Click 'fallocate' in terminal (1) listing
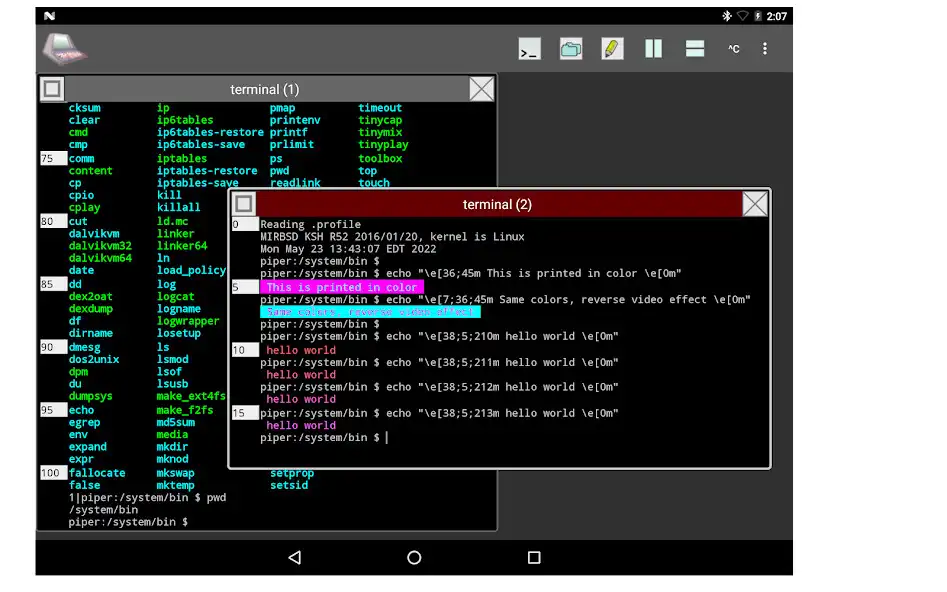Image resolution: width=947 pixels, height=592 pixels. [97, 472]
